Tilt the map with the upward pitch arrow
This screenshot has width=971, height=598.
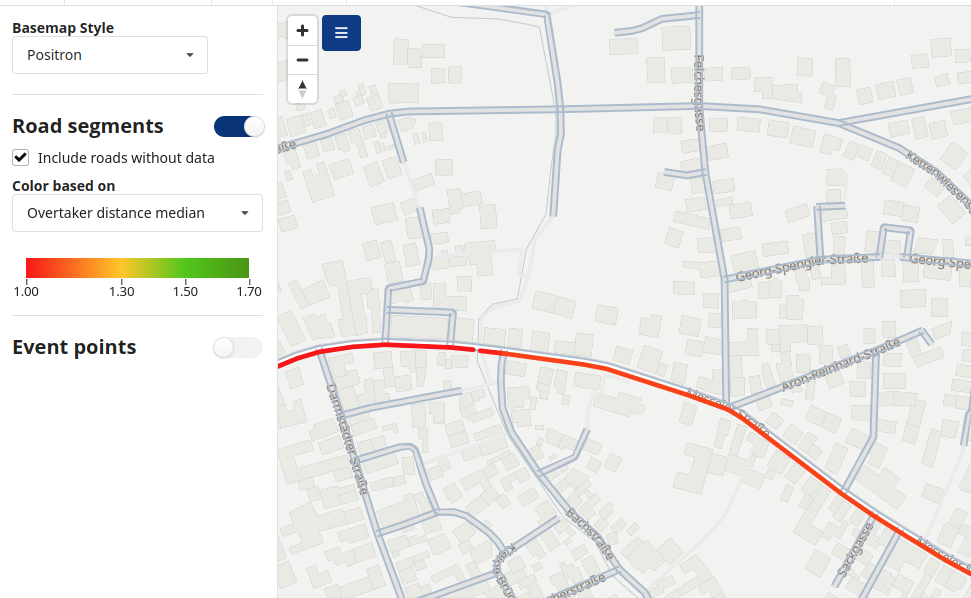click(302, 84)
